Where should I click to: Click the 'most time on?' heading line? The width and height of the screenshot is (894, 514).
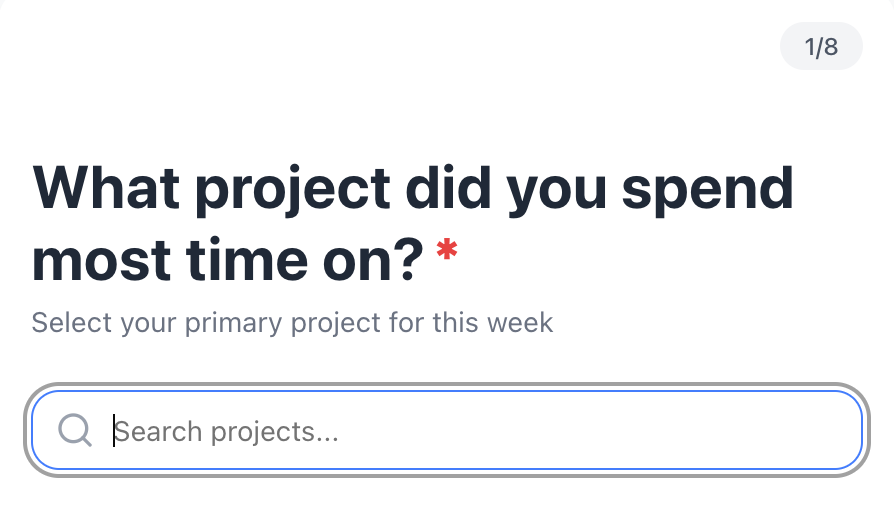coord(229,259)
